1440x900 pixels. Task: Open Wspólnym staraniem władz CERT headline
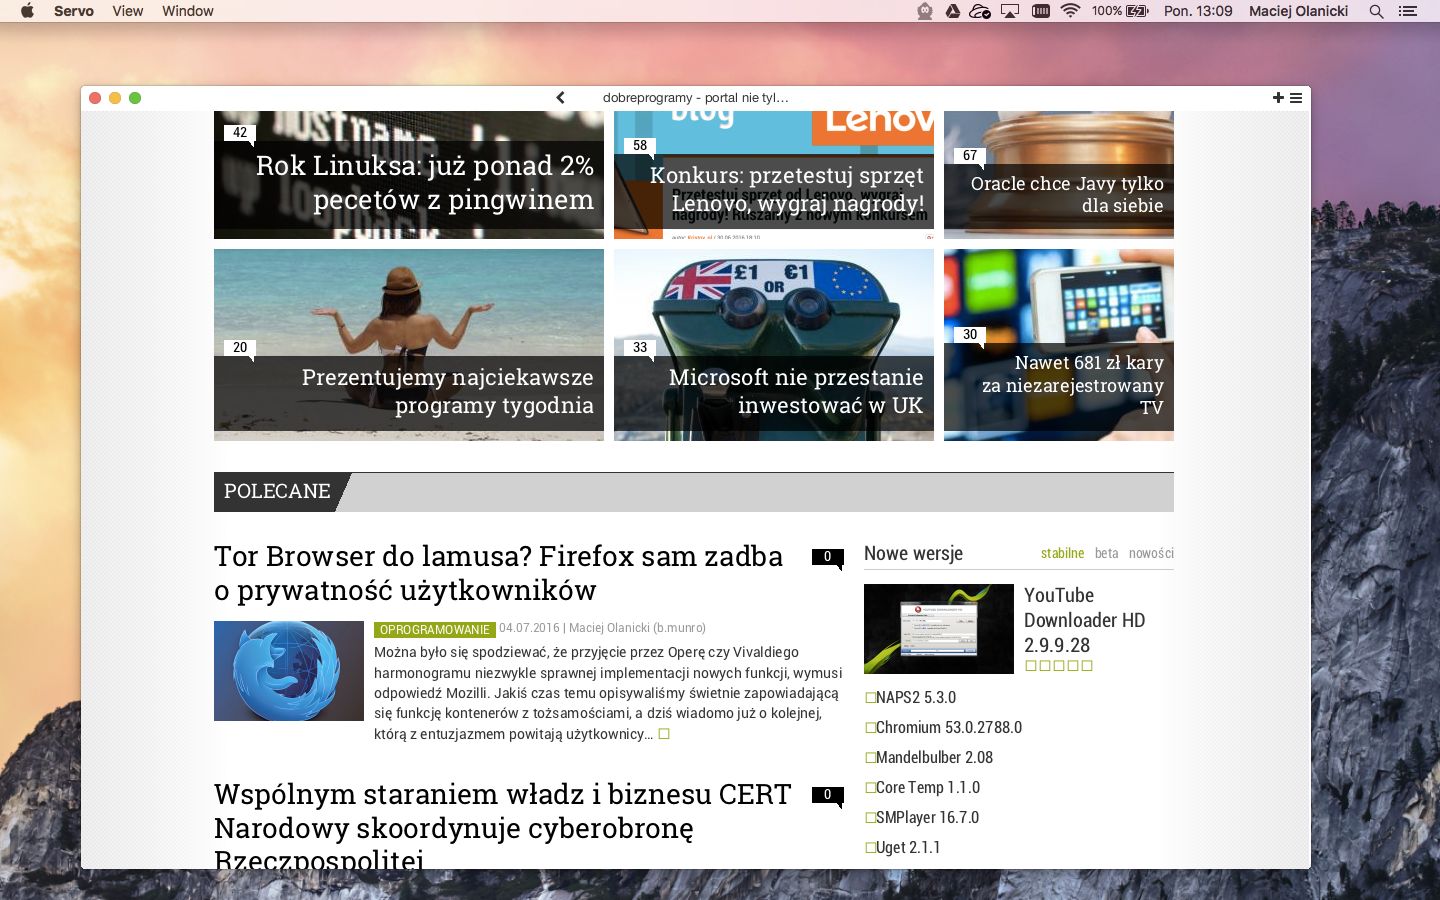[502, 825]
